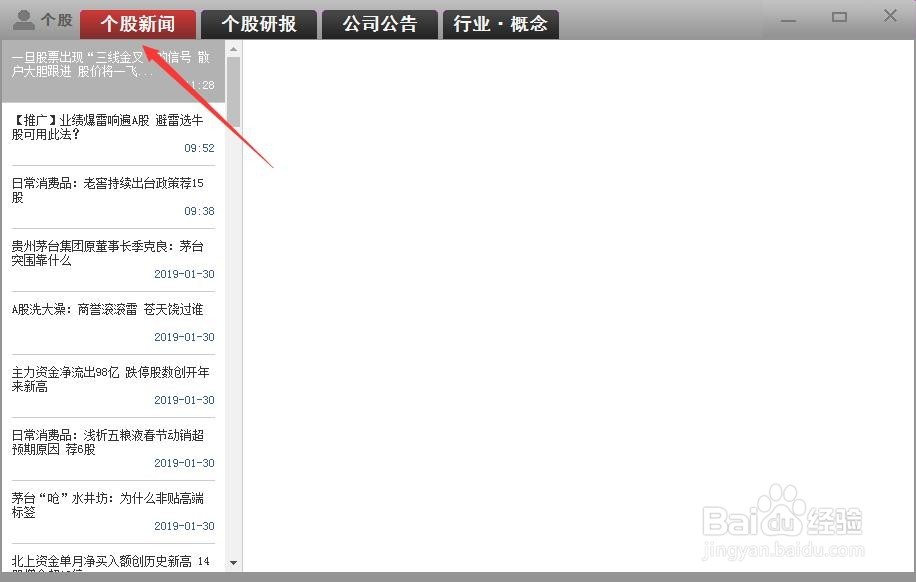916x582 pixels.
Task: Click the news list scroll-down arrow
Action: click(x=234, y=563)
